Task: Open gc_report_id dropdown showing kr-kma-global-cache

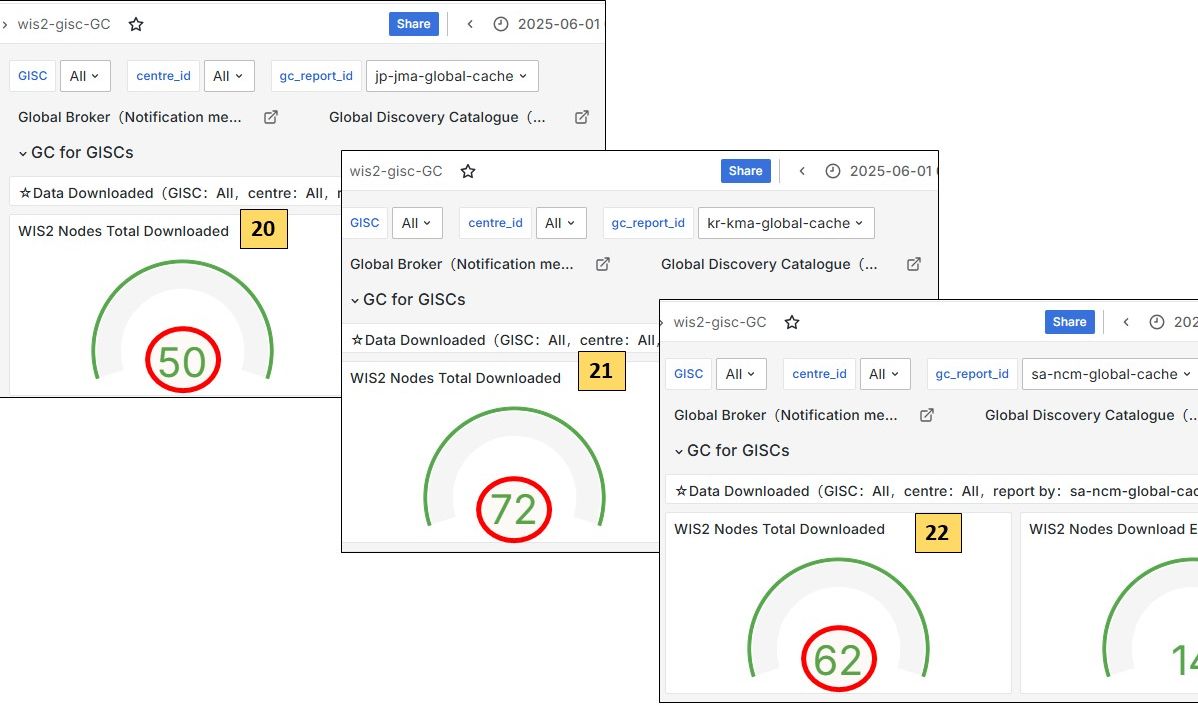Action: [x=785, y=223]
